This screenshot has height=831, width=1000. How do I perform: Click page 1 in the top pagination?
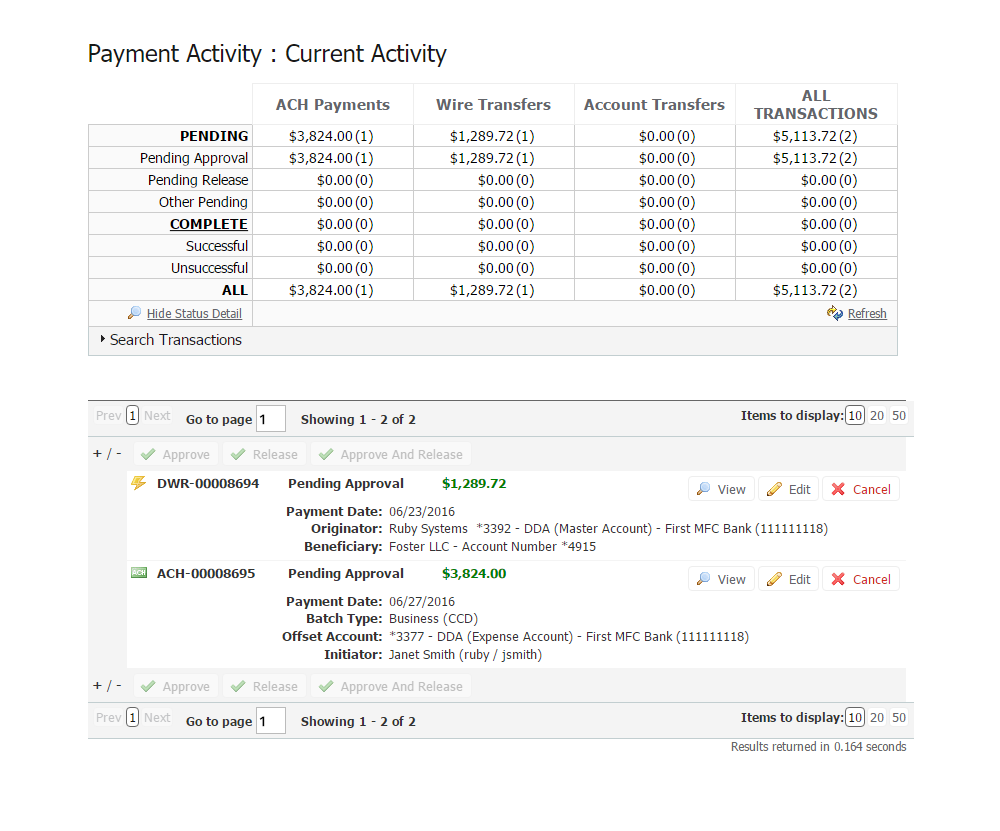[x=133, y=416]
